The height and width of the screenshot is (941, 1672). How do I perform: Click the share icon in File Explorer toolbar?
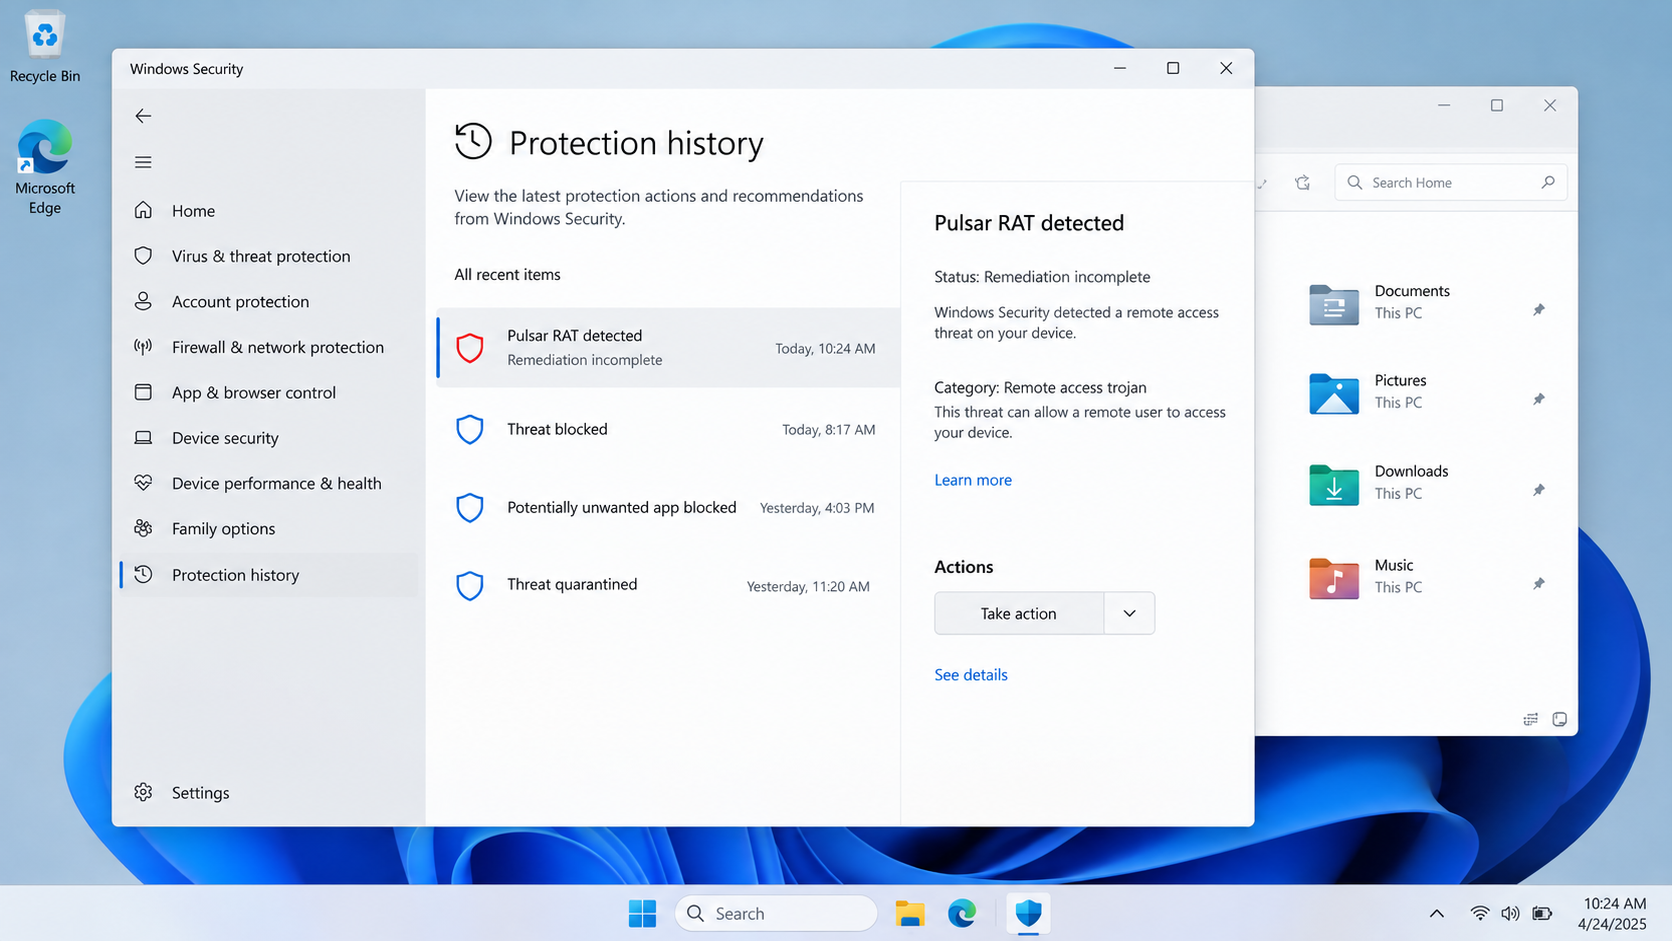point(1302,183)
